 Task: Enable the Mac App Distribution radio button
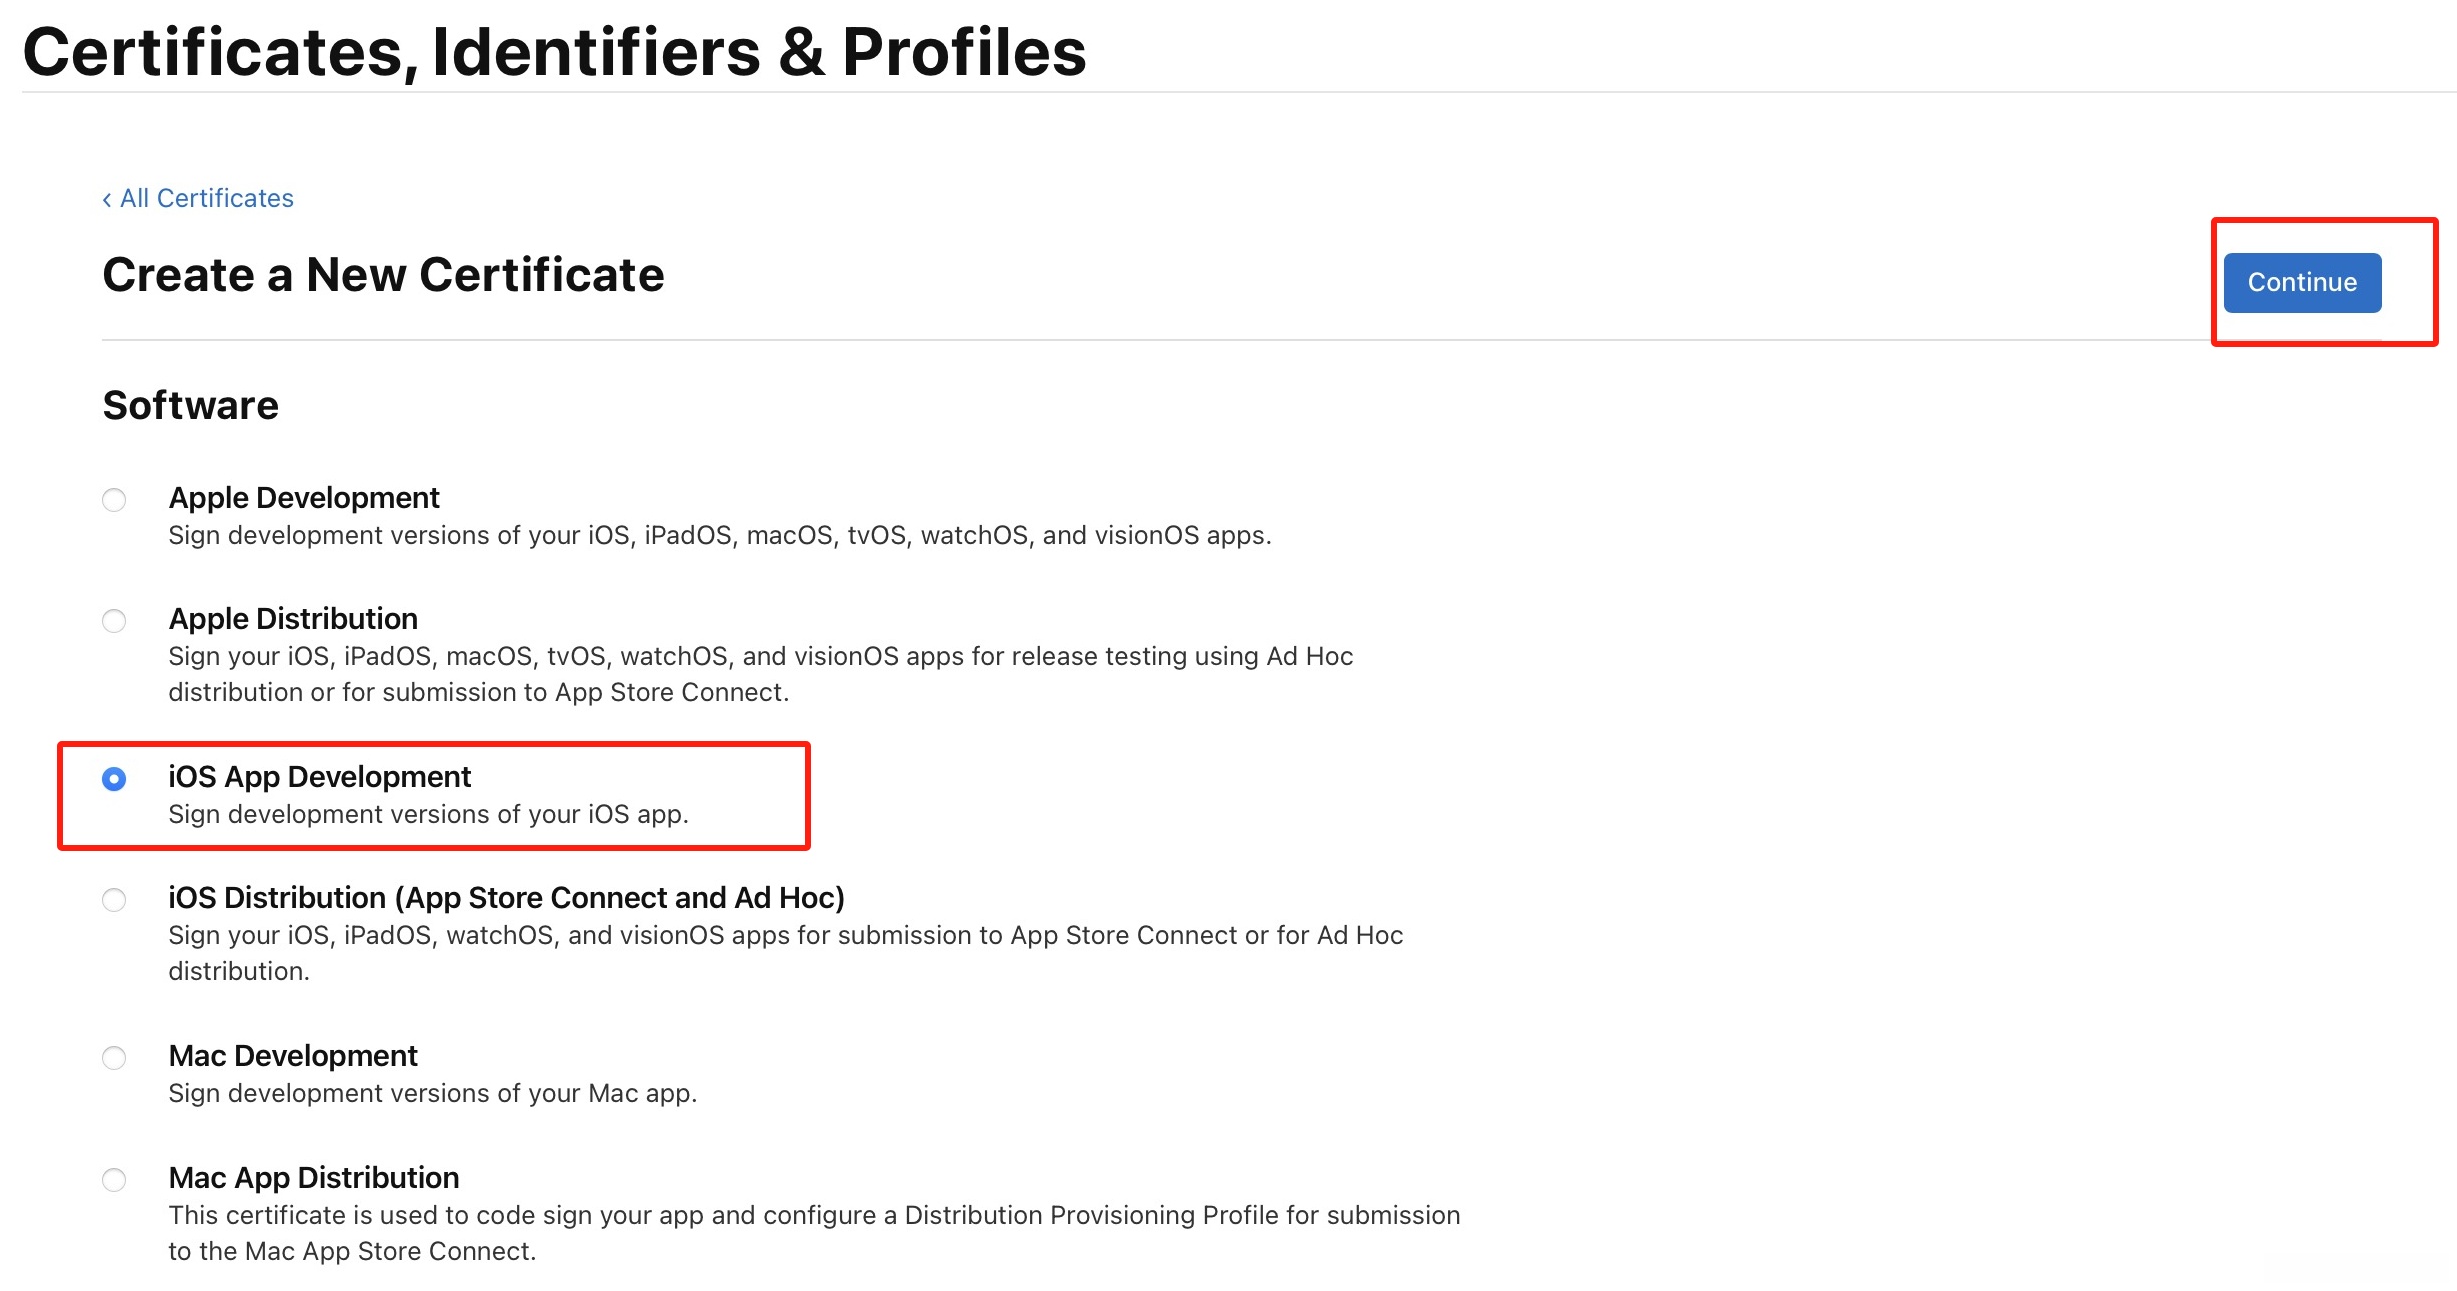pos(114,1180)
